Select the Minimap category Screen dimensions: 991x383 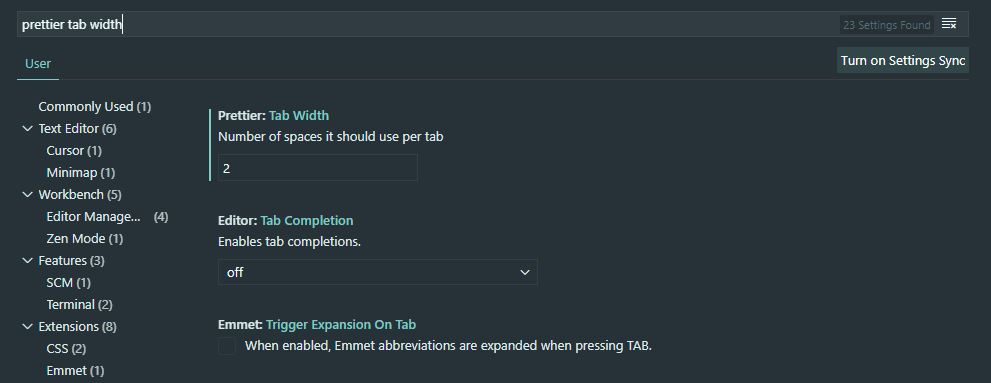[81, 173]
